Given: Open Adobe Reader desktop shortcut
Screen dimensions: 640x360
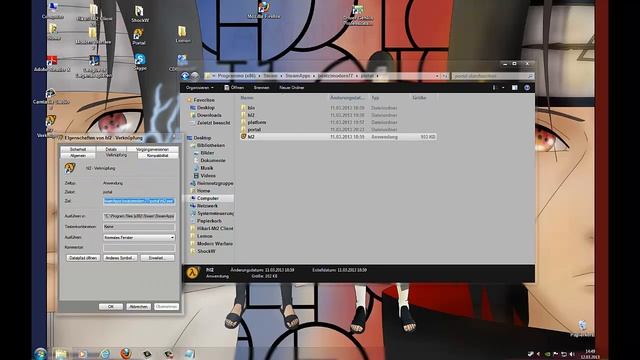Looking at the screenshot, I should coord(52,64).
